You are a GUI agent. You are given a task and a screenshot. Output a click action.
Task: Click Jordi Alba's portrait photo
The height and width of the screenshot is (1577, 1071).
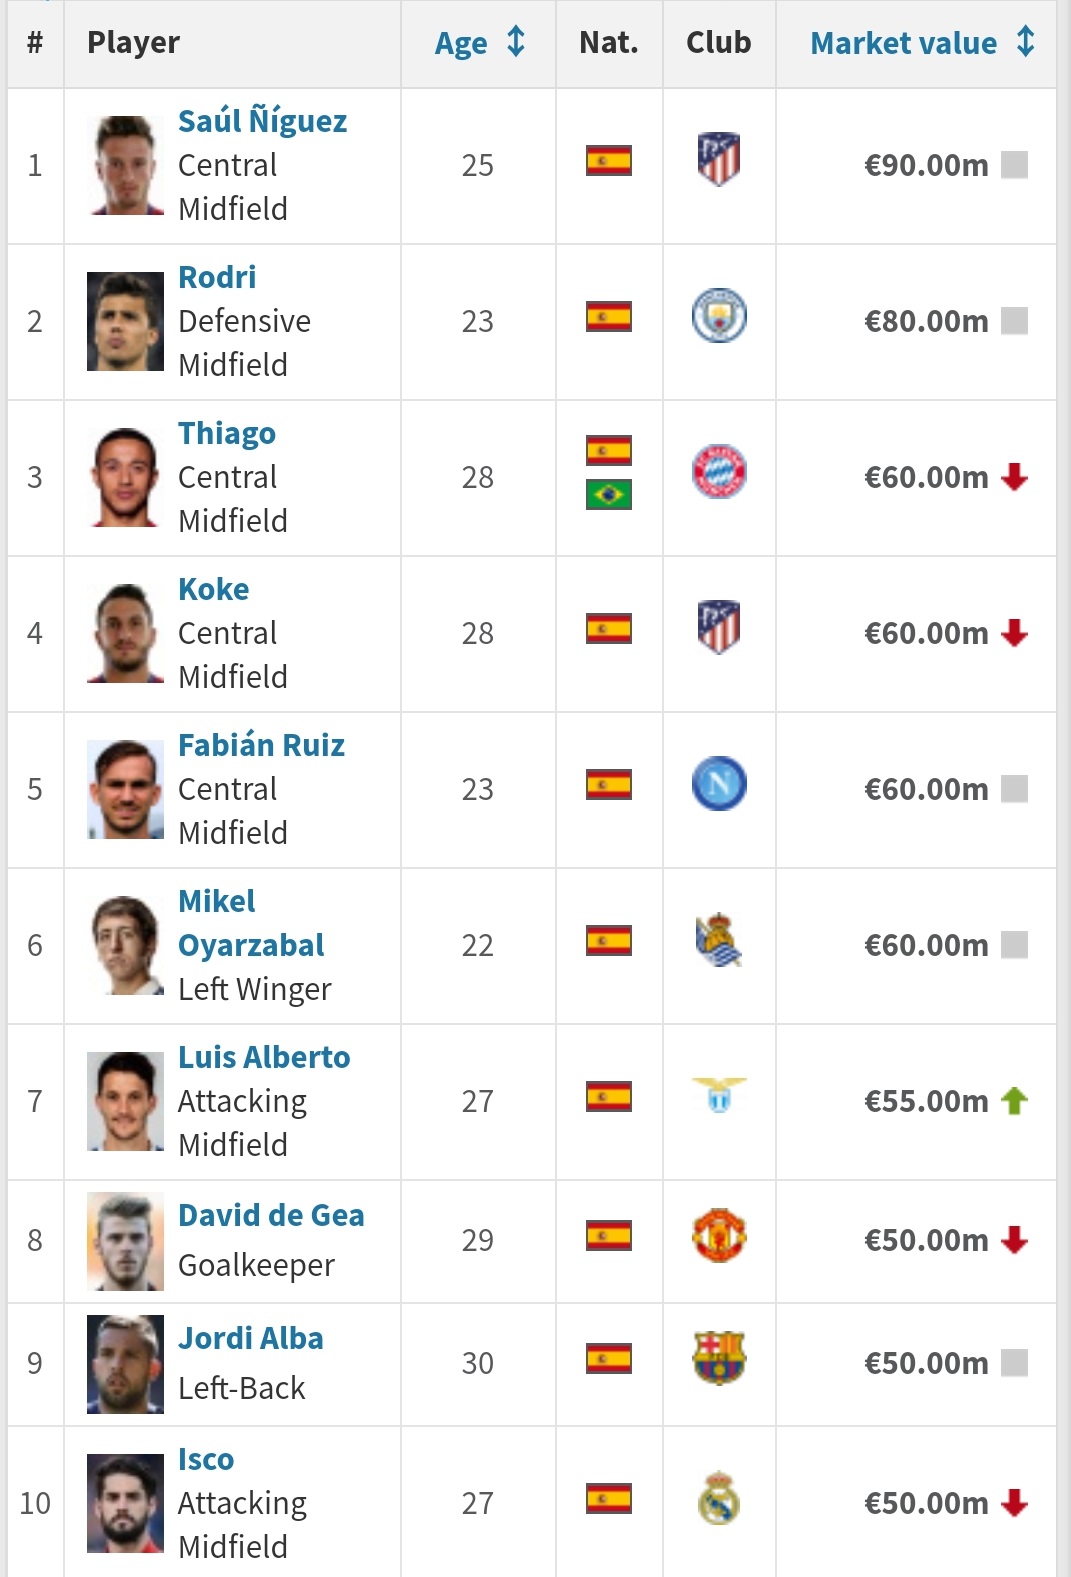125,1364
